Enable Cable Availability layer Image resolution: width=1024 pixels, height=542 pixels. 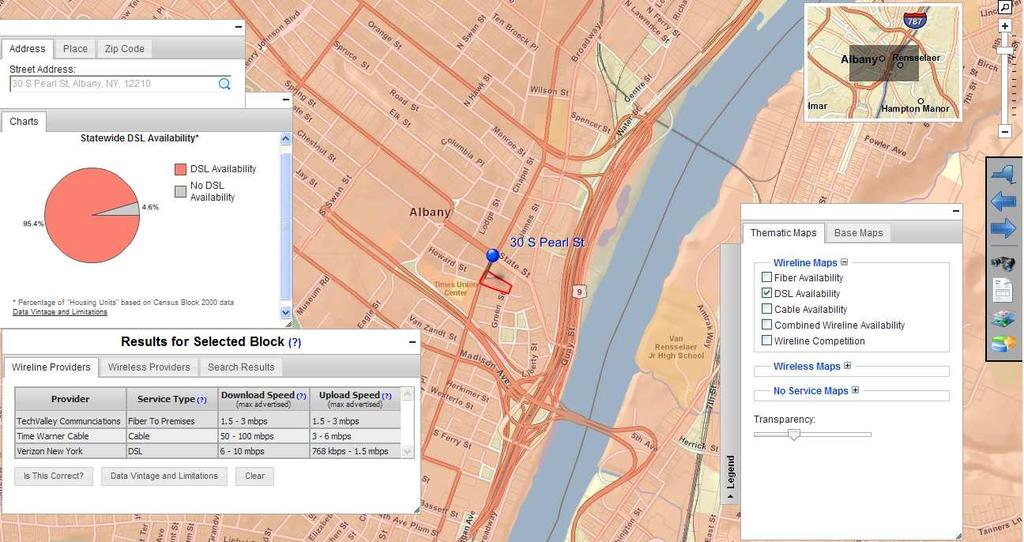pos(767,309)
